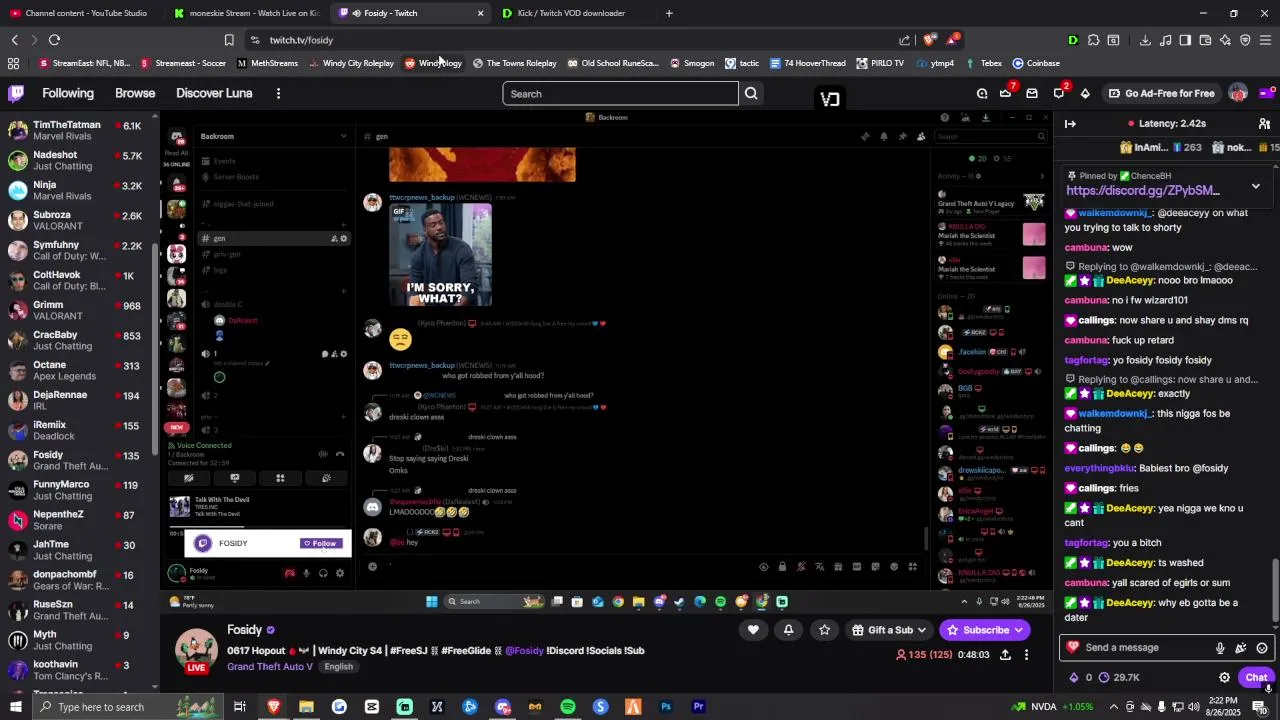
Task: Open the browser downloads icon
Action: pyautogui.click(x=1145, y=40)
